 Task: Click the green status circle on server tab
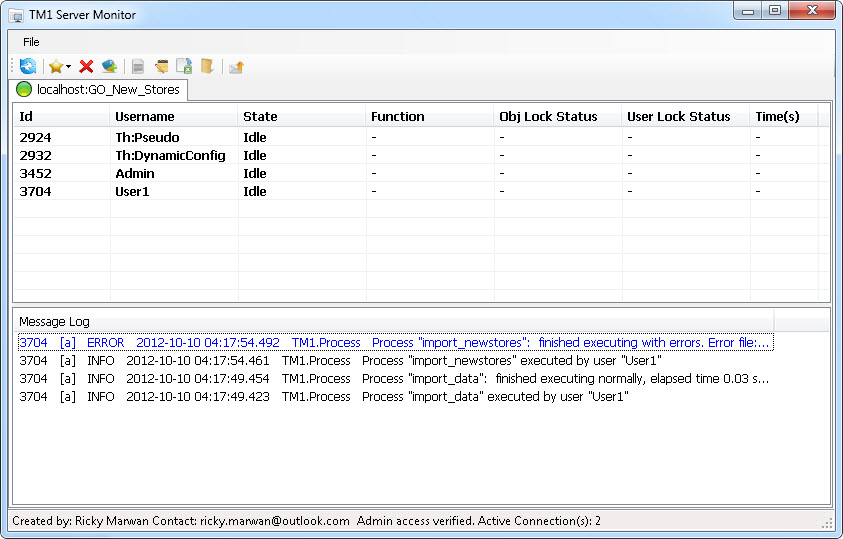pyautogui.click(x=24, y=89)
